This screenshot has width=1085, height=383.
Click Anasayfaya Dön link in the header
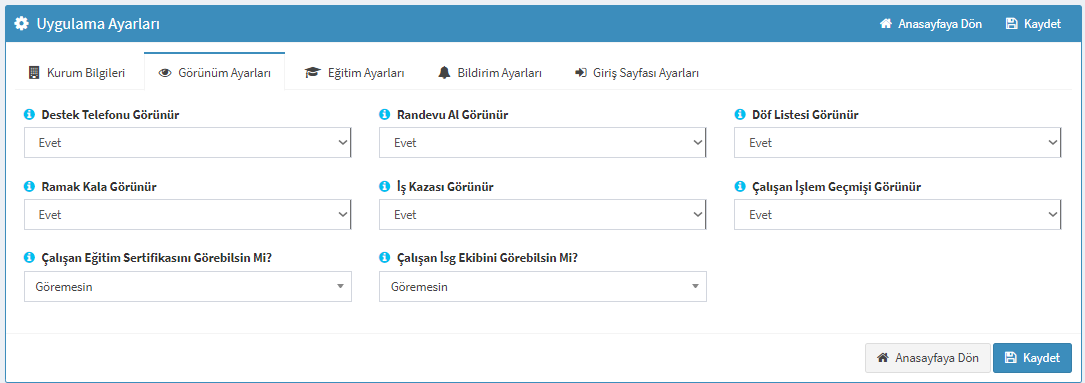(x=931, y=24)
